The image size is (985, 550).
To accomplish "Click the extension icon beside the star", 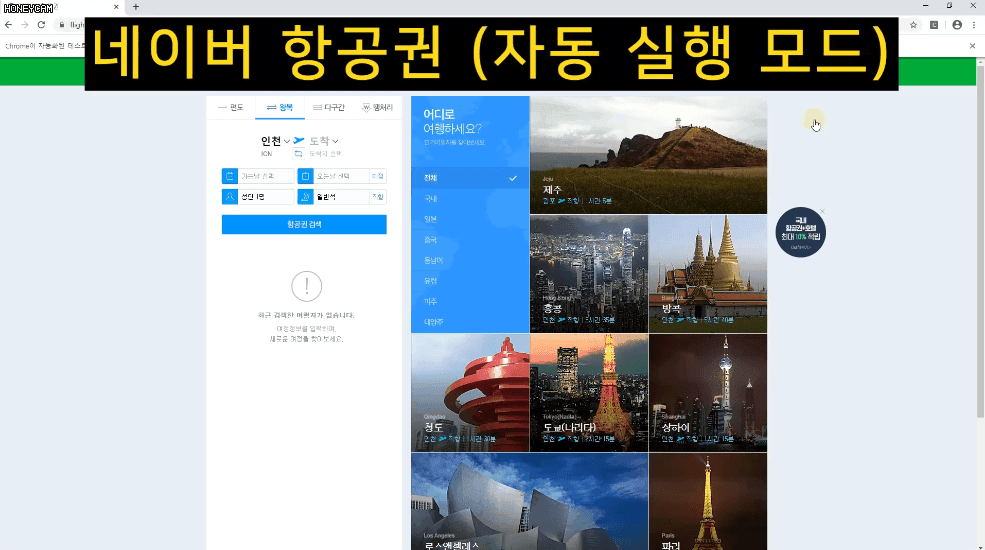I will click(x=934, y=24).
